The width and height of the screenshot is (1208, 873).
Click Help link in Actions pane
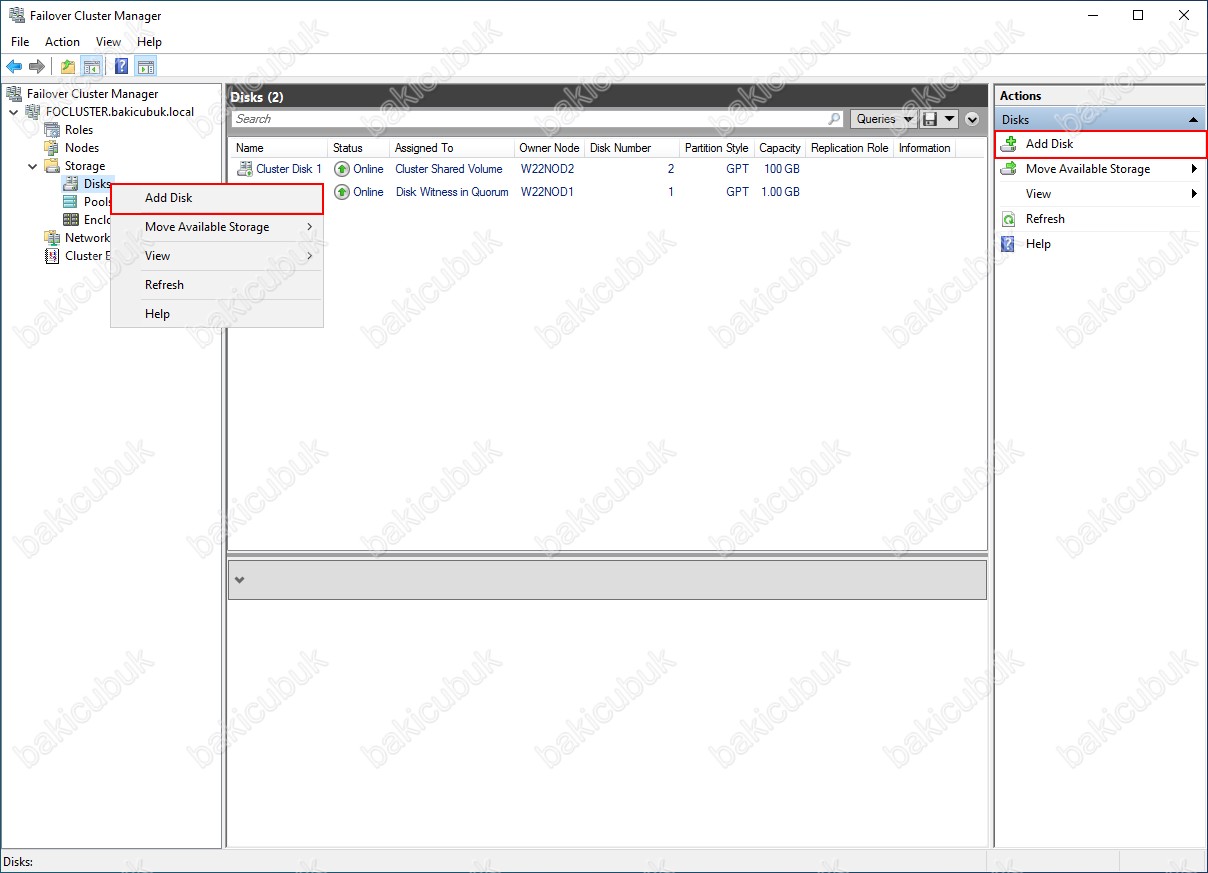1038,244
